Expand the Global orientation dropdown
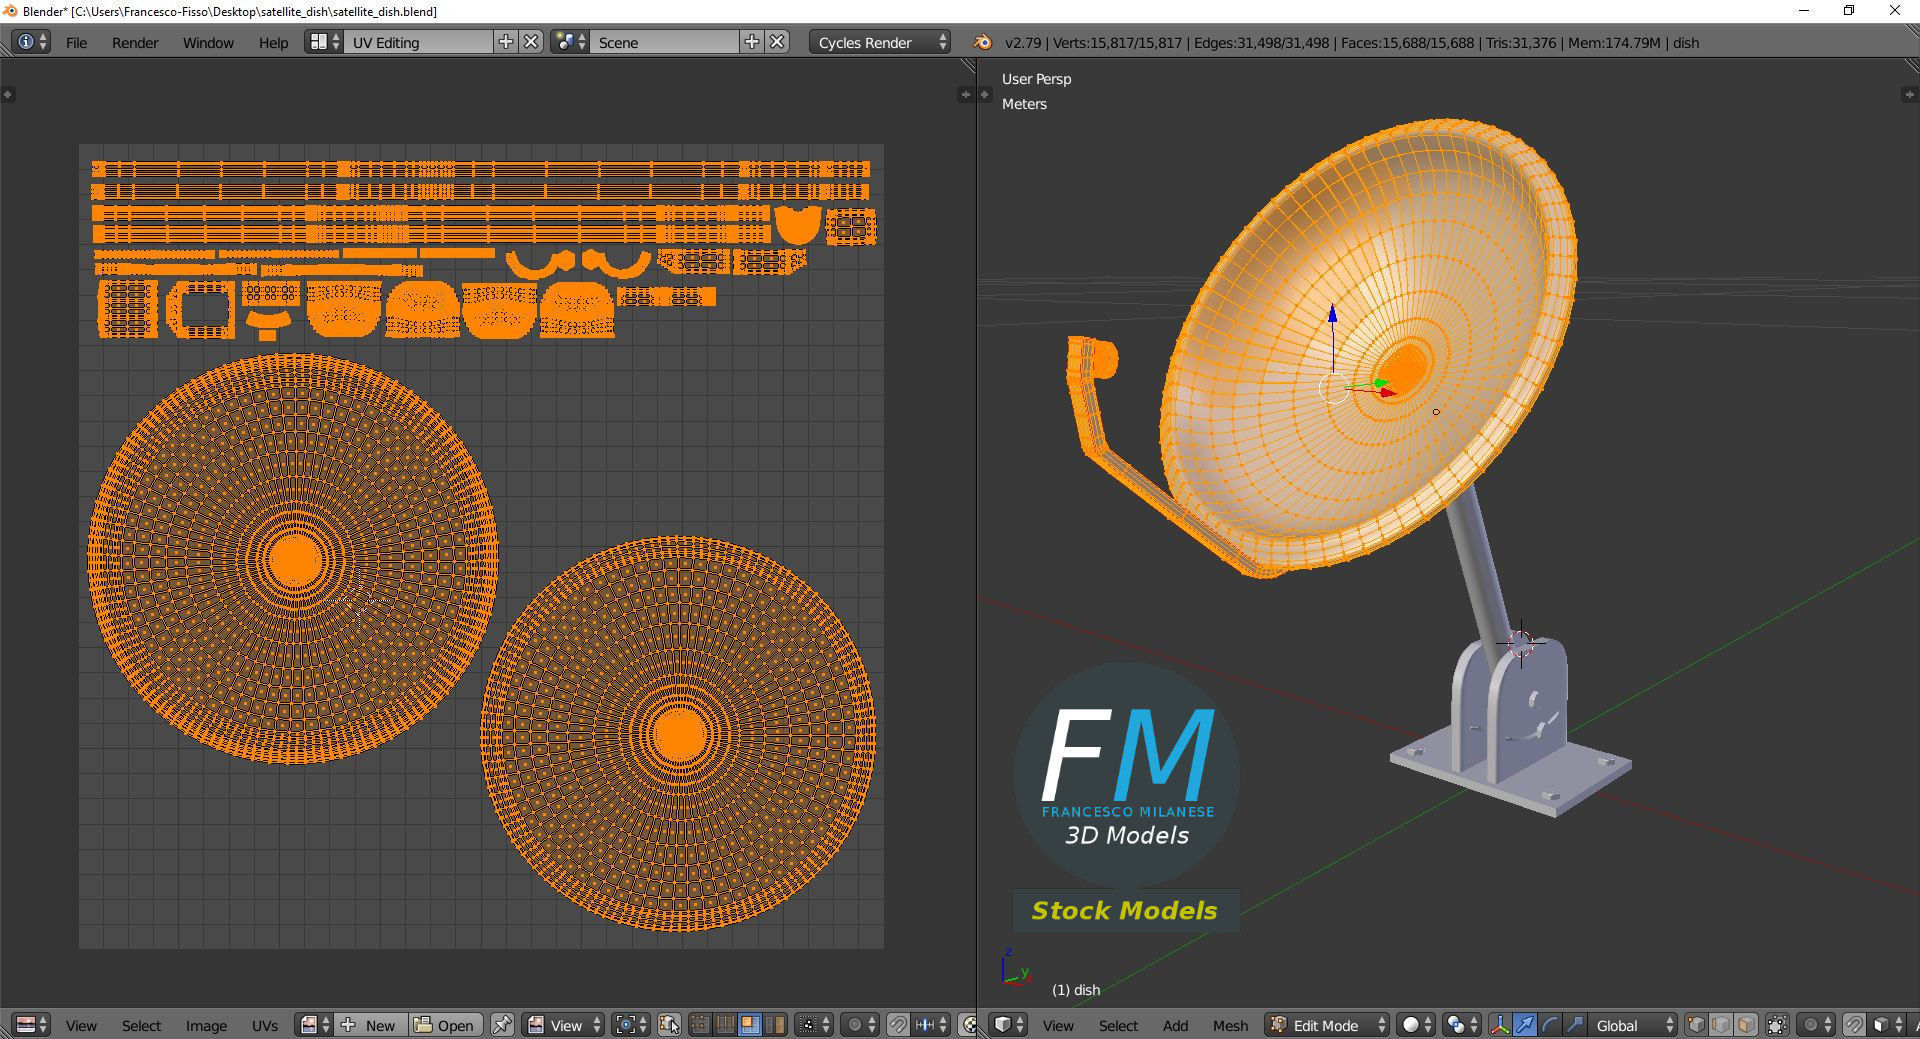This screenshot has width=1920, height=1039. pos(1632,1025)
